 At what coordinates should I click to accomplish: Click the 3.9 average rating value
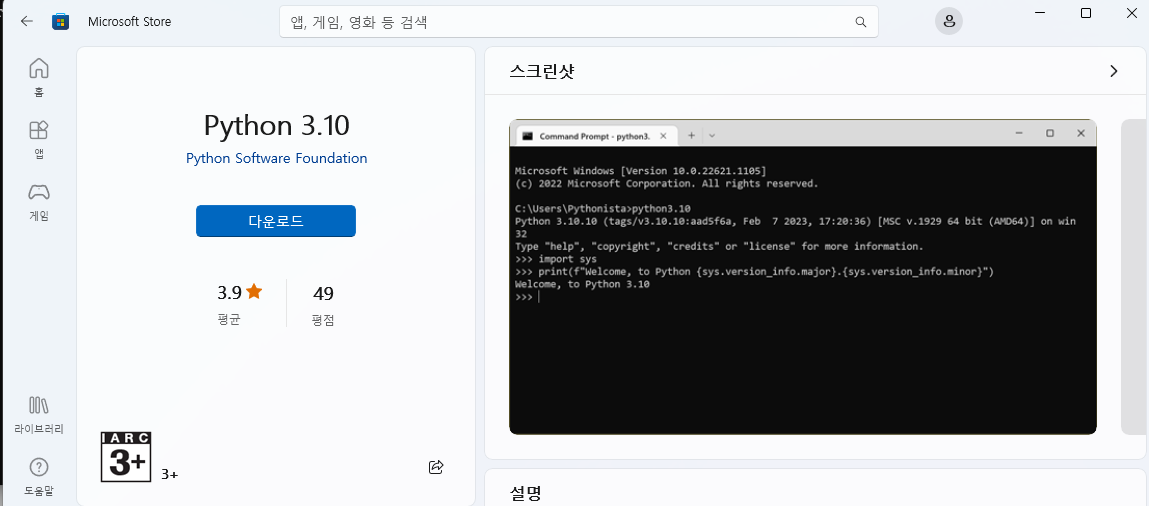click(x=229, y=293)
